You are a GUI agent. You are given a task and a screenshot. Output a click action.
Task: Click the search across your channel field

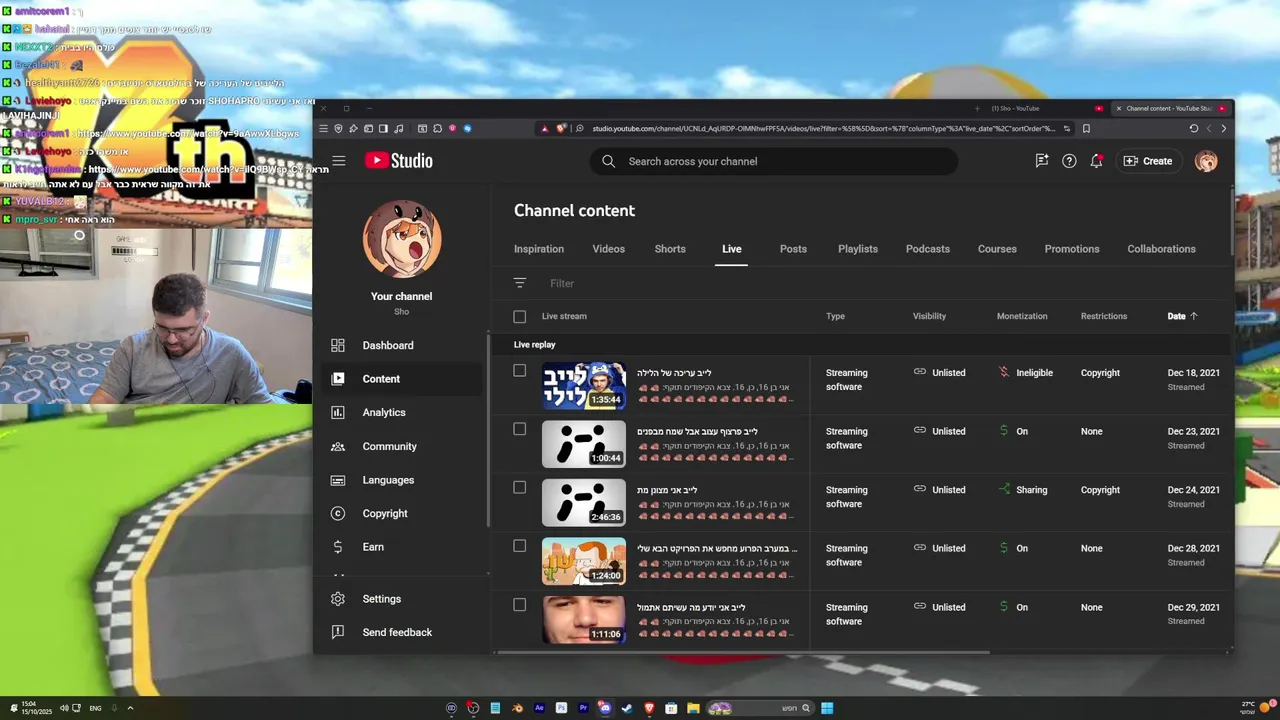(x=774, y=161)
